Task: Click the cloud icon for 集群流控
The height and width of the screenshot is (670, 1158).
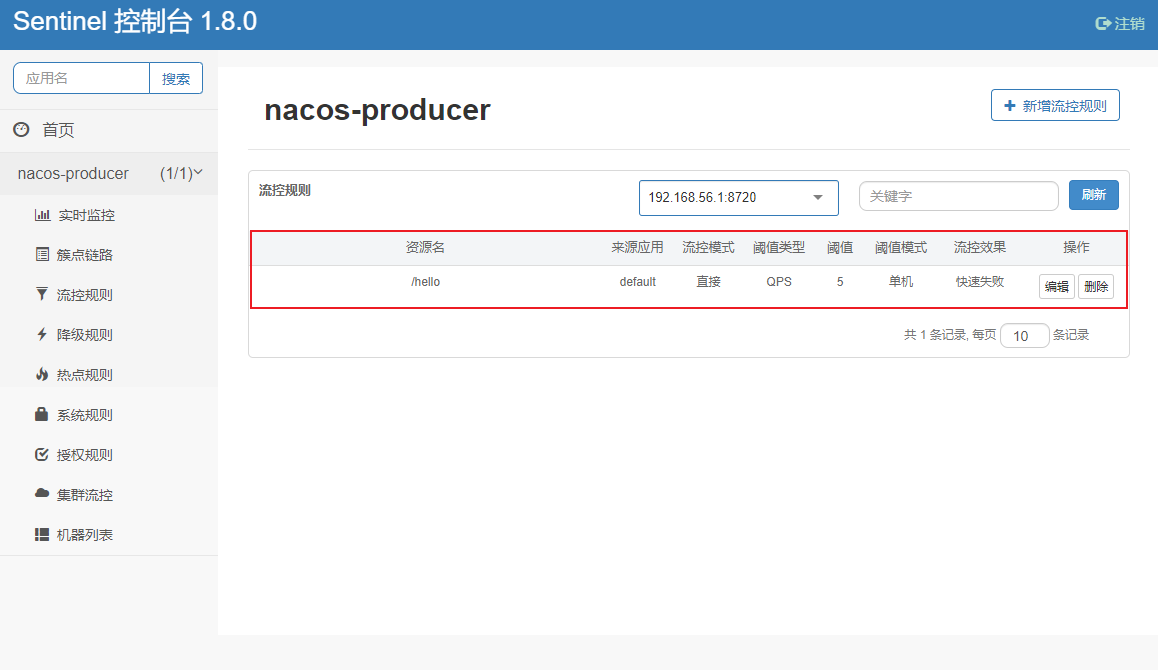Action: coord(42,493)
